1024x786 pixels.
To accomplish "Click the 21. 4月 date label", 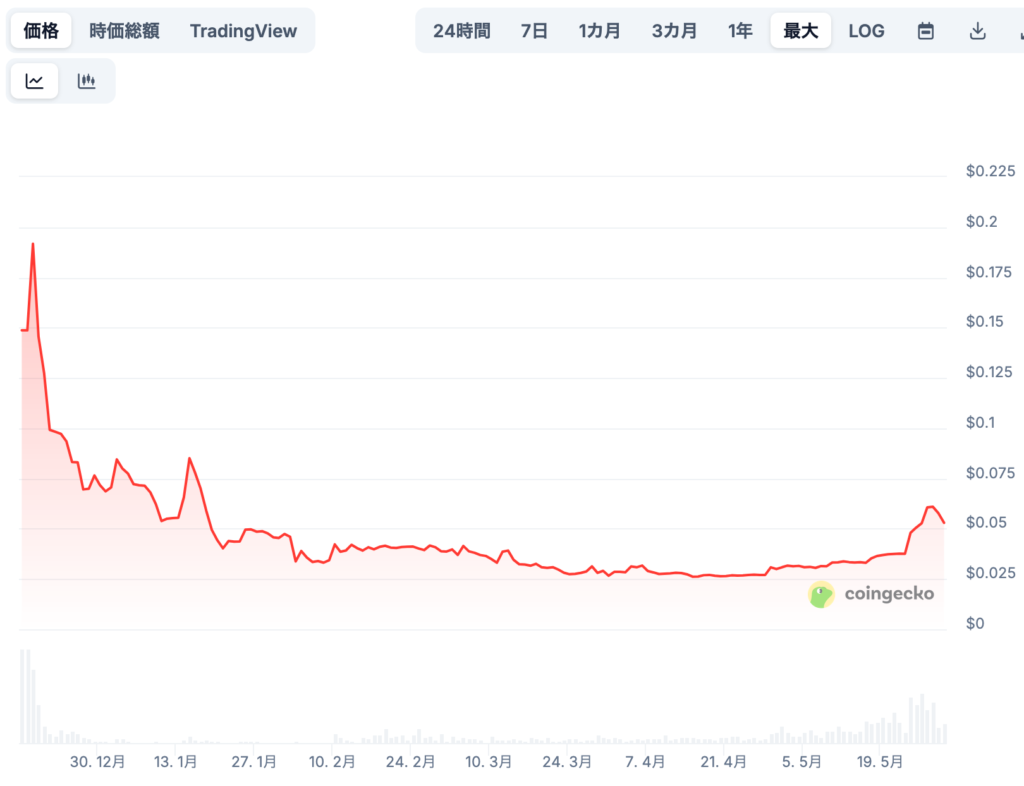I will pyautogui.click(x=723, y=762).
